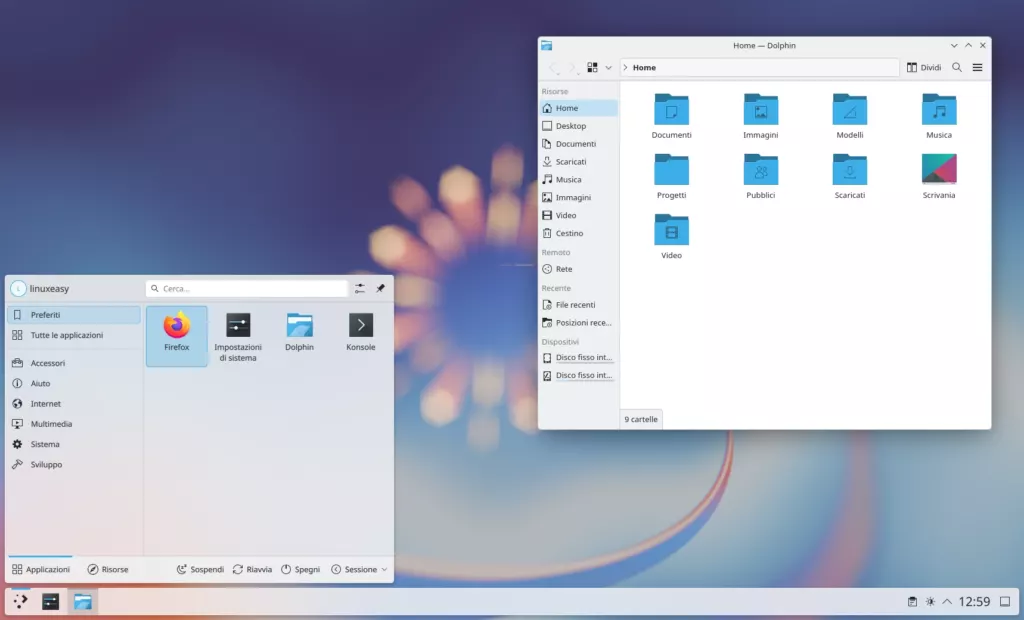Configure the launcher via the settings sliders icon

[x=360, y=288]
